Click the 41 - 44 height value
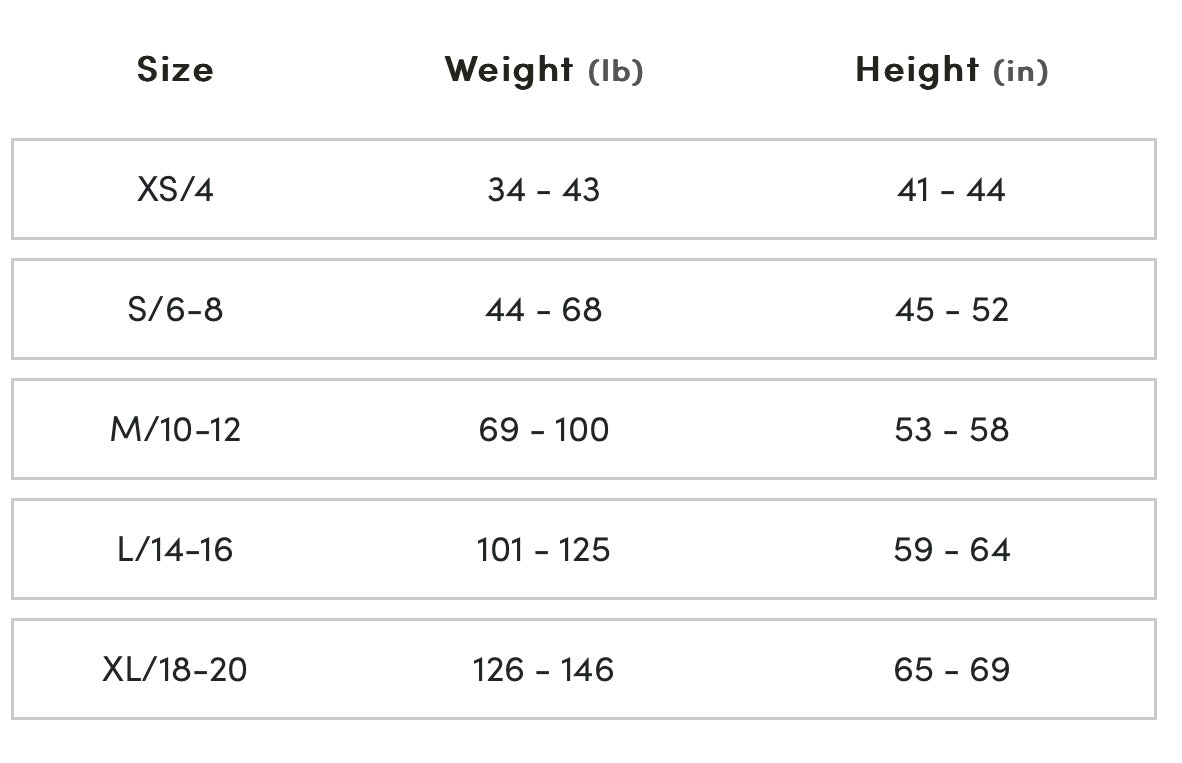The image size is (1182, 763). 951,189
